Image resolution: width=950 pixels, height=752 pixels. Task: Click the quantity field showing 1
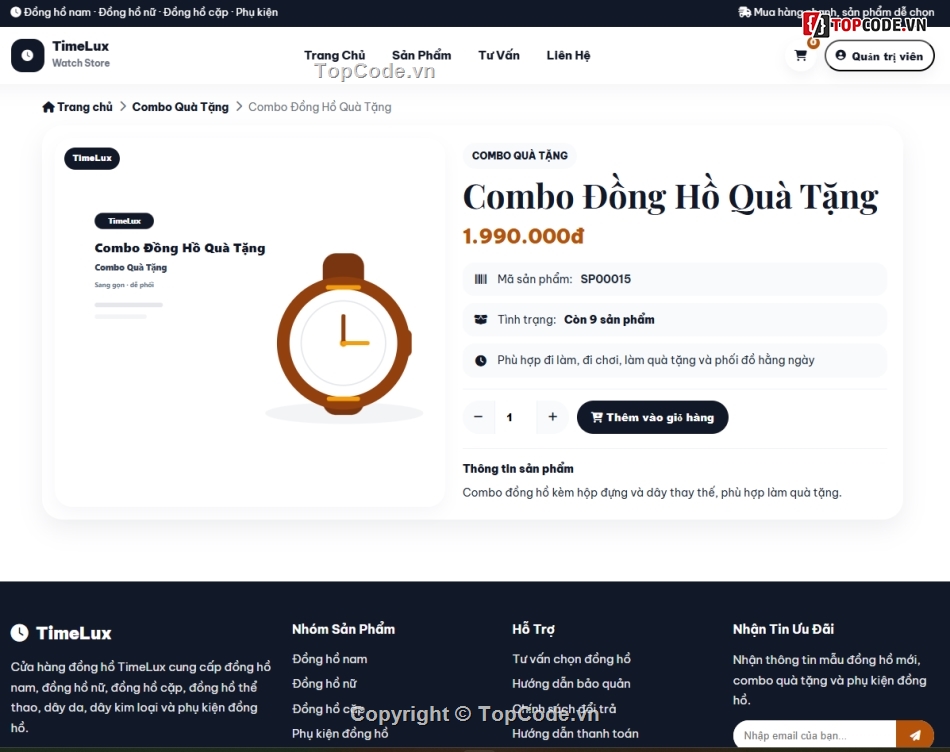tap(516, 417)
